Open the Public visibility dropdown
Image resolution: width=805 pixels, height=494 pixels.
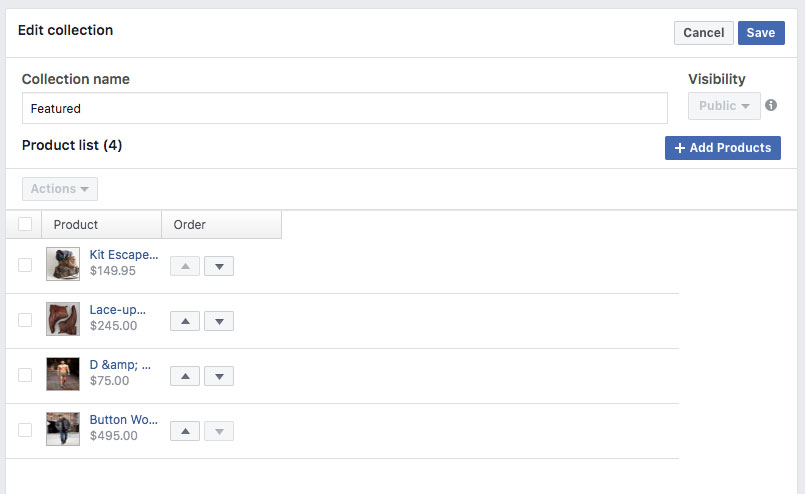click(x=724, y=106)
